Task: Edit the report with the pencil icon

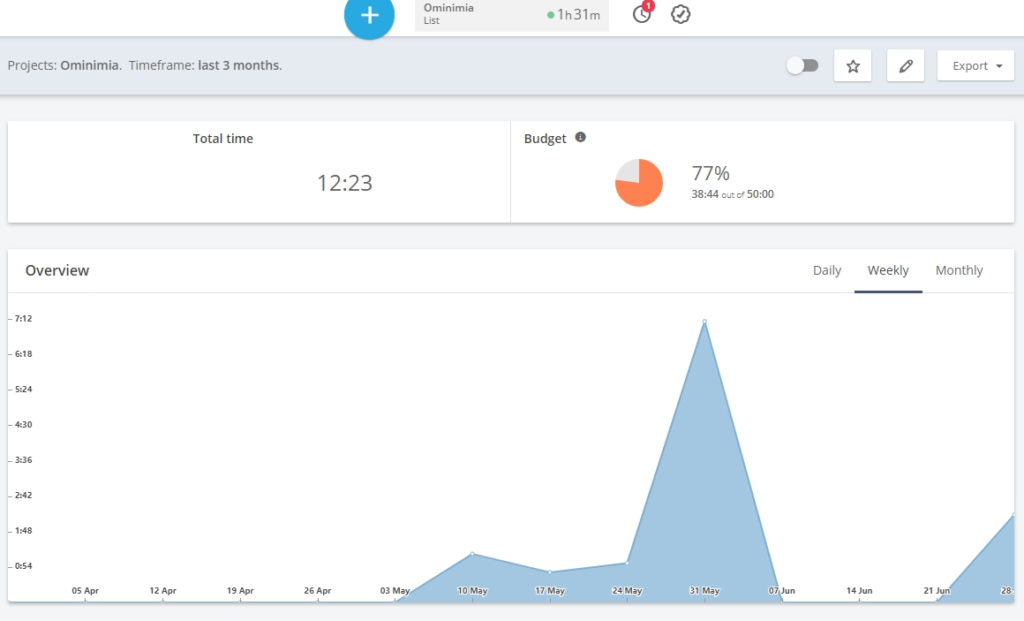Action: 905,64
